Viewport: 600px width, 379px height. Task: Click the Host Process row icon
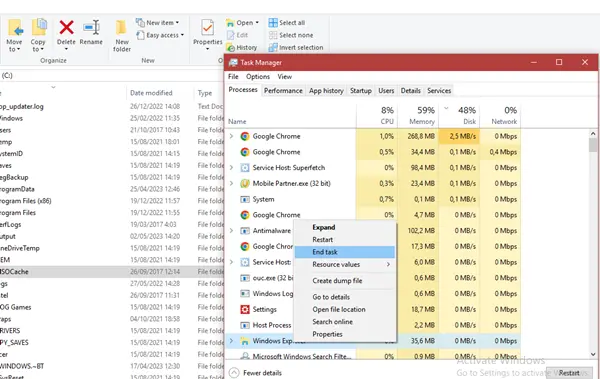(x=245, y=325)
